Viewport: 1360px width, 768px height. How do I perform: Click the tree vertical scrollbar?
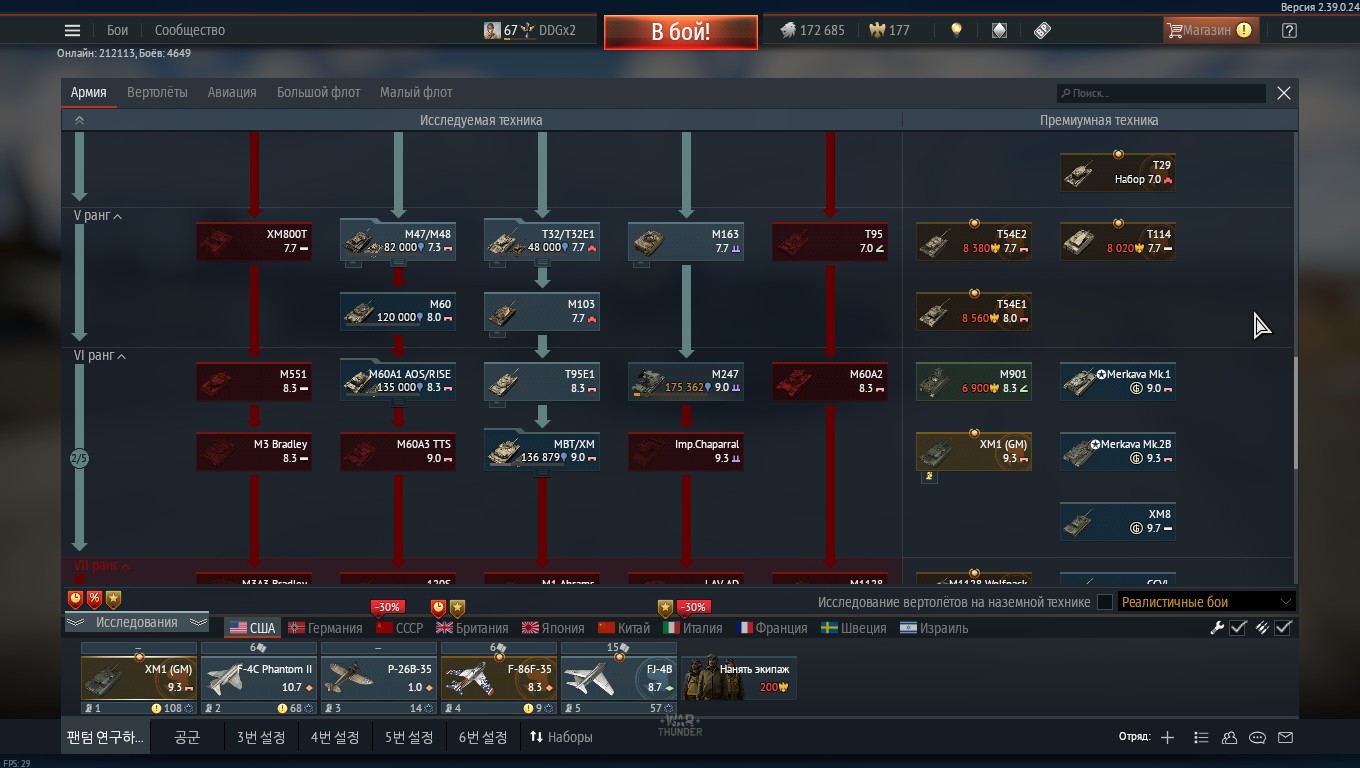pos(1295,412)
